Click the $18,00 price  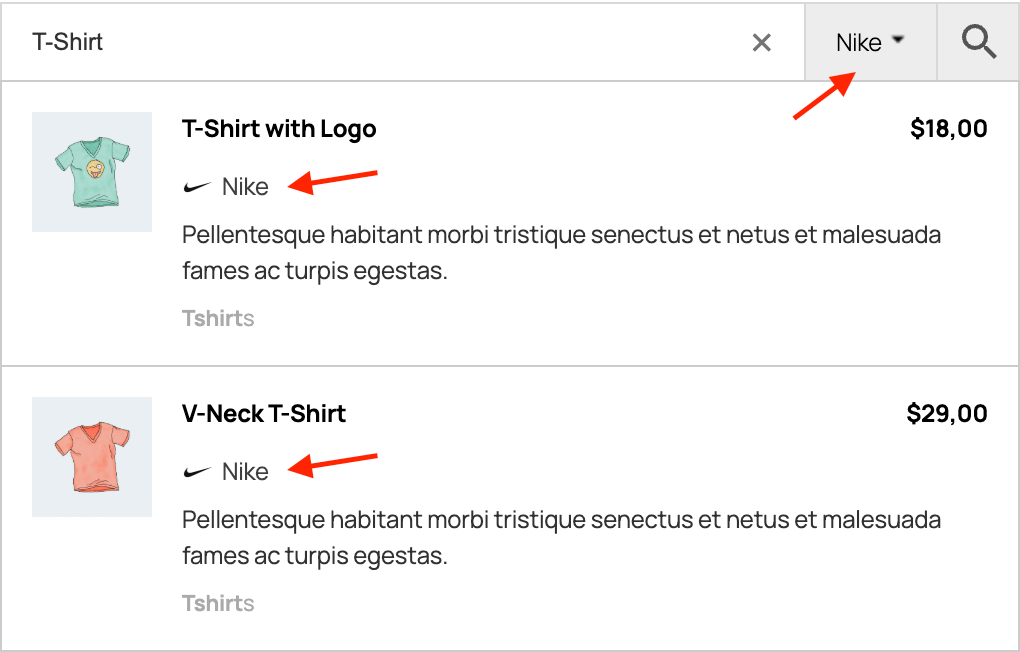(x=948, y=129)
